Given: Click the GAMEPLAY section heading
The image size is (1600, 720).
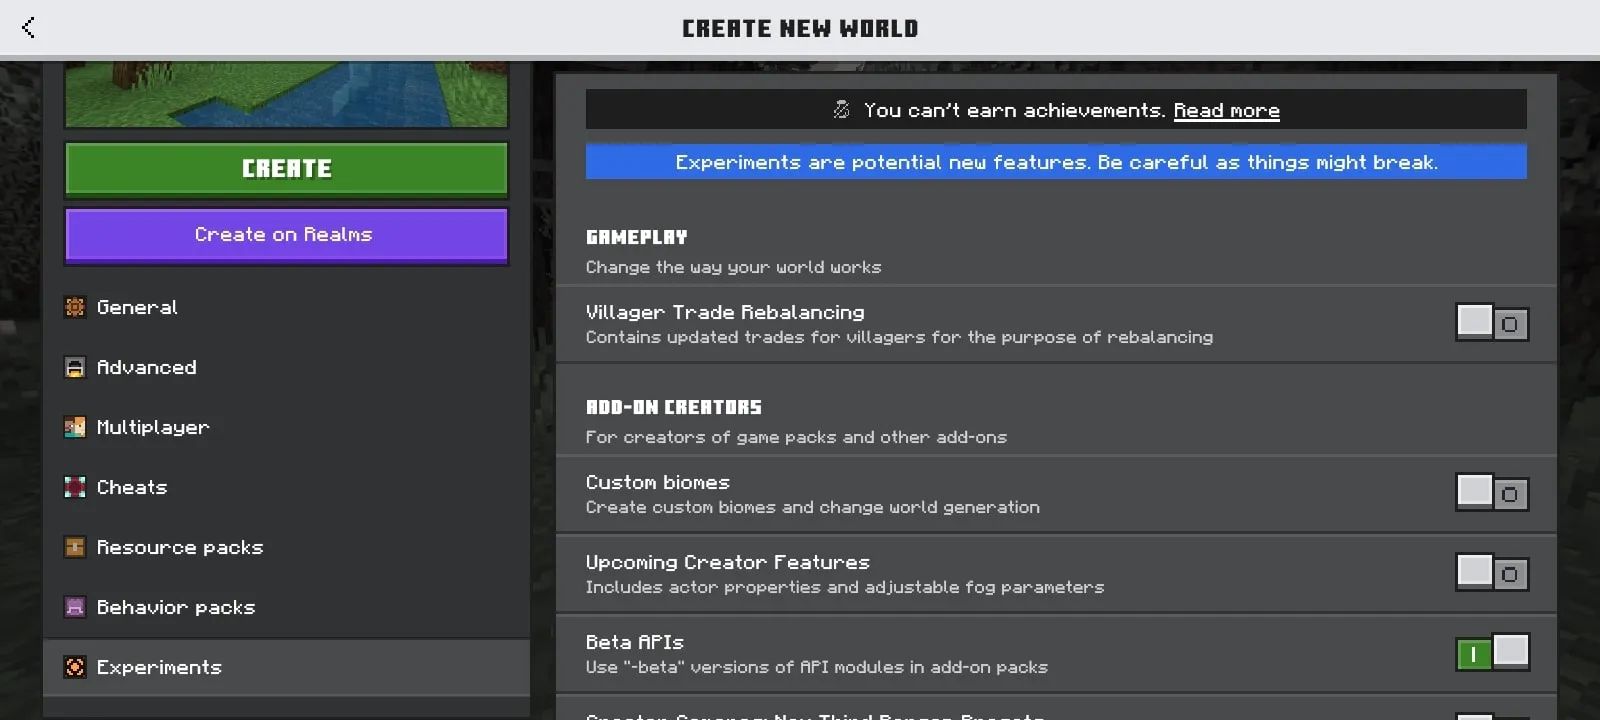Looking at the screenshot, I should pyautogui.click(x=637, y=237).
